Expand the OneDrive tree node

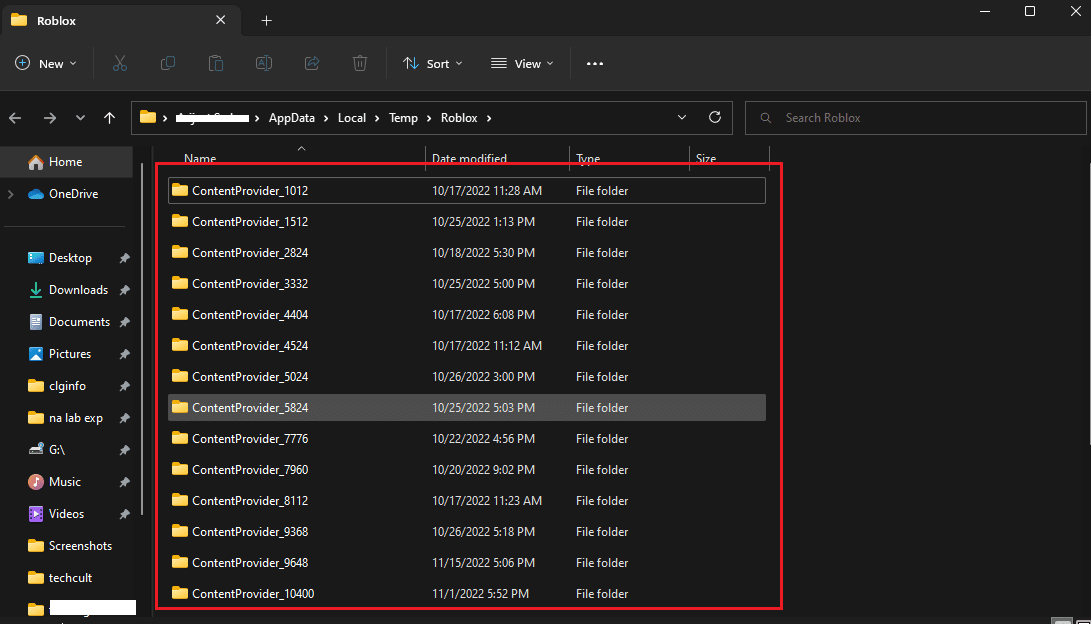coord(11,194)
